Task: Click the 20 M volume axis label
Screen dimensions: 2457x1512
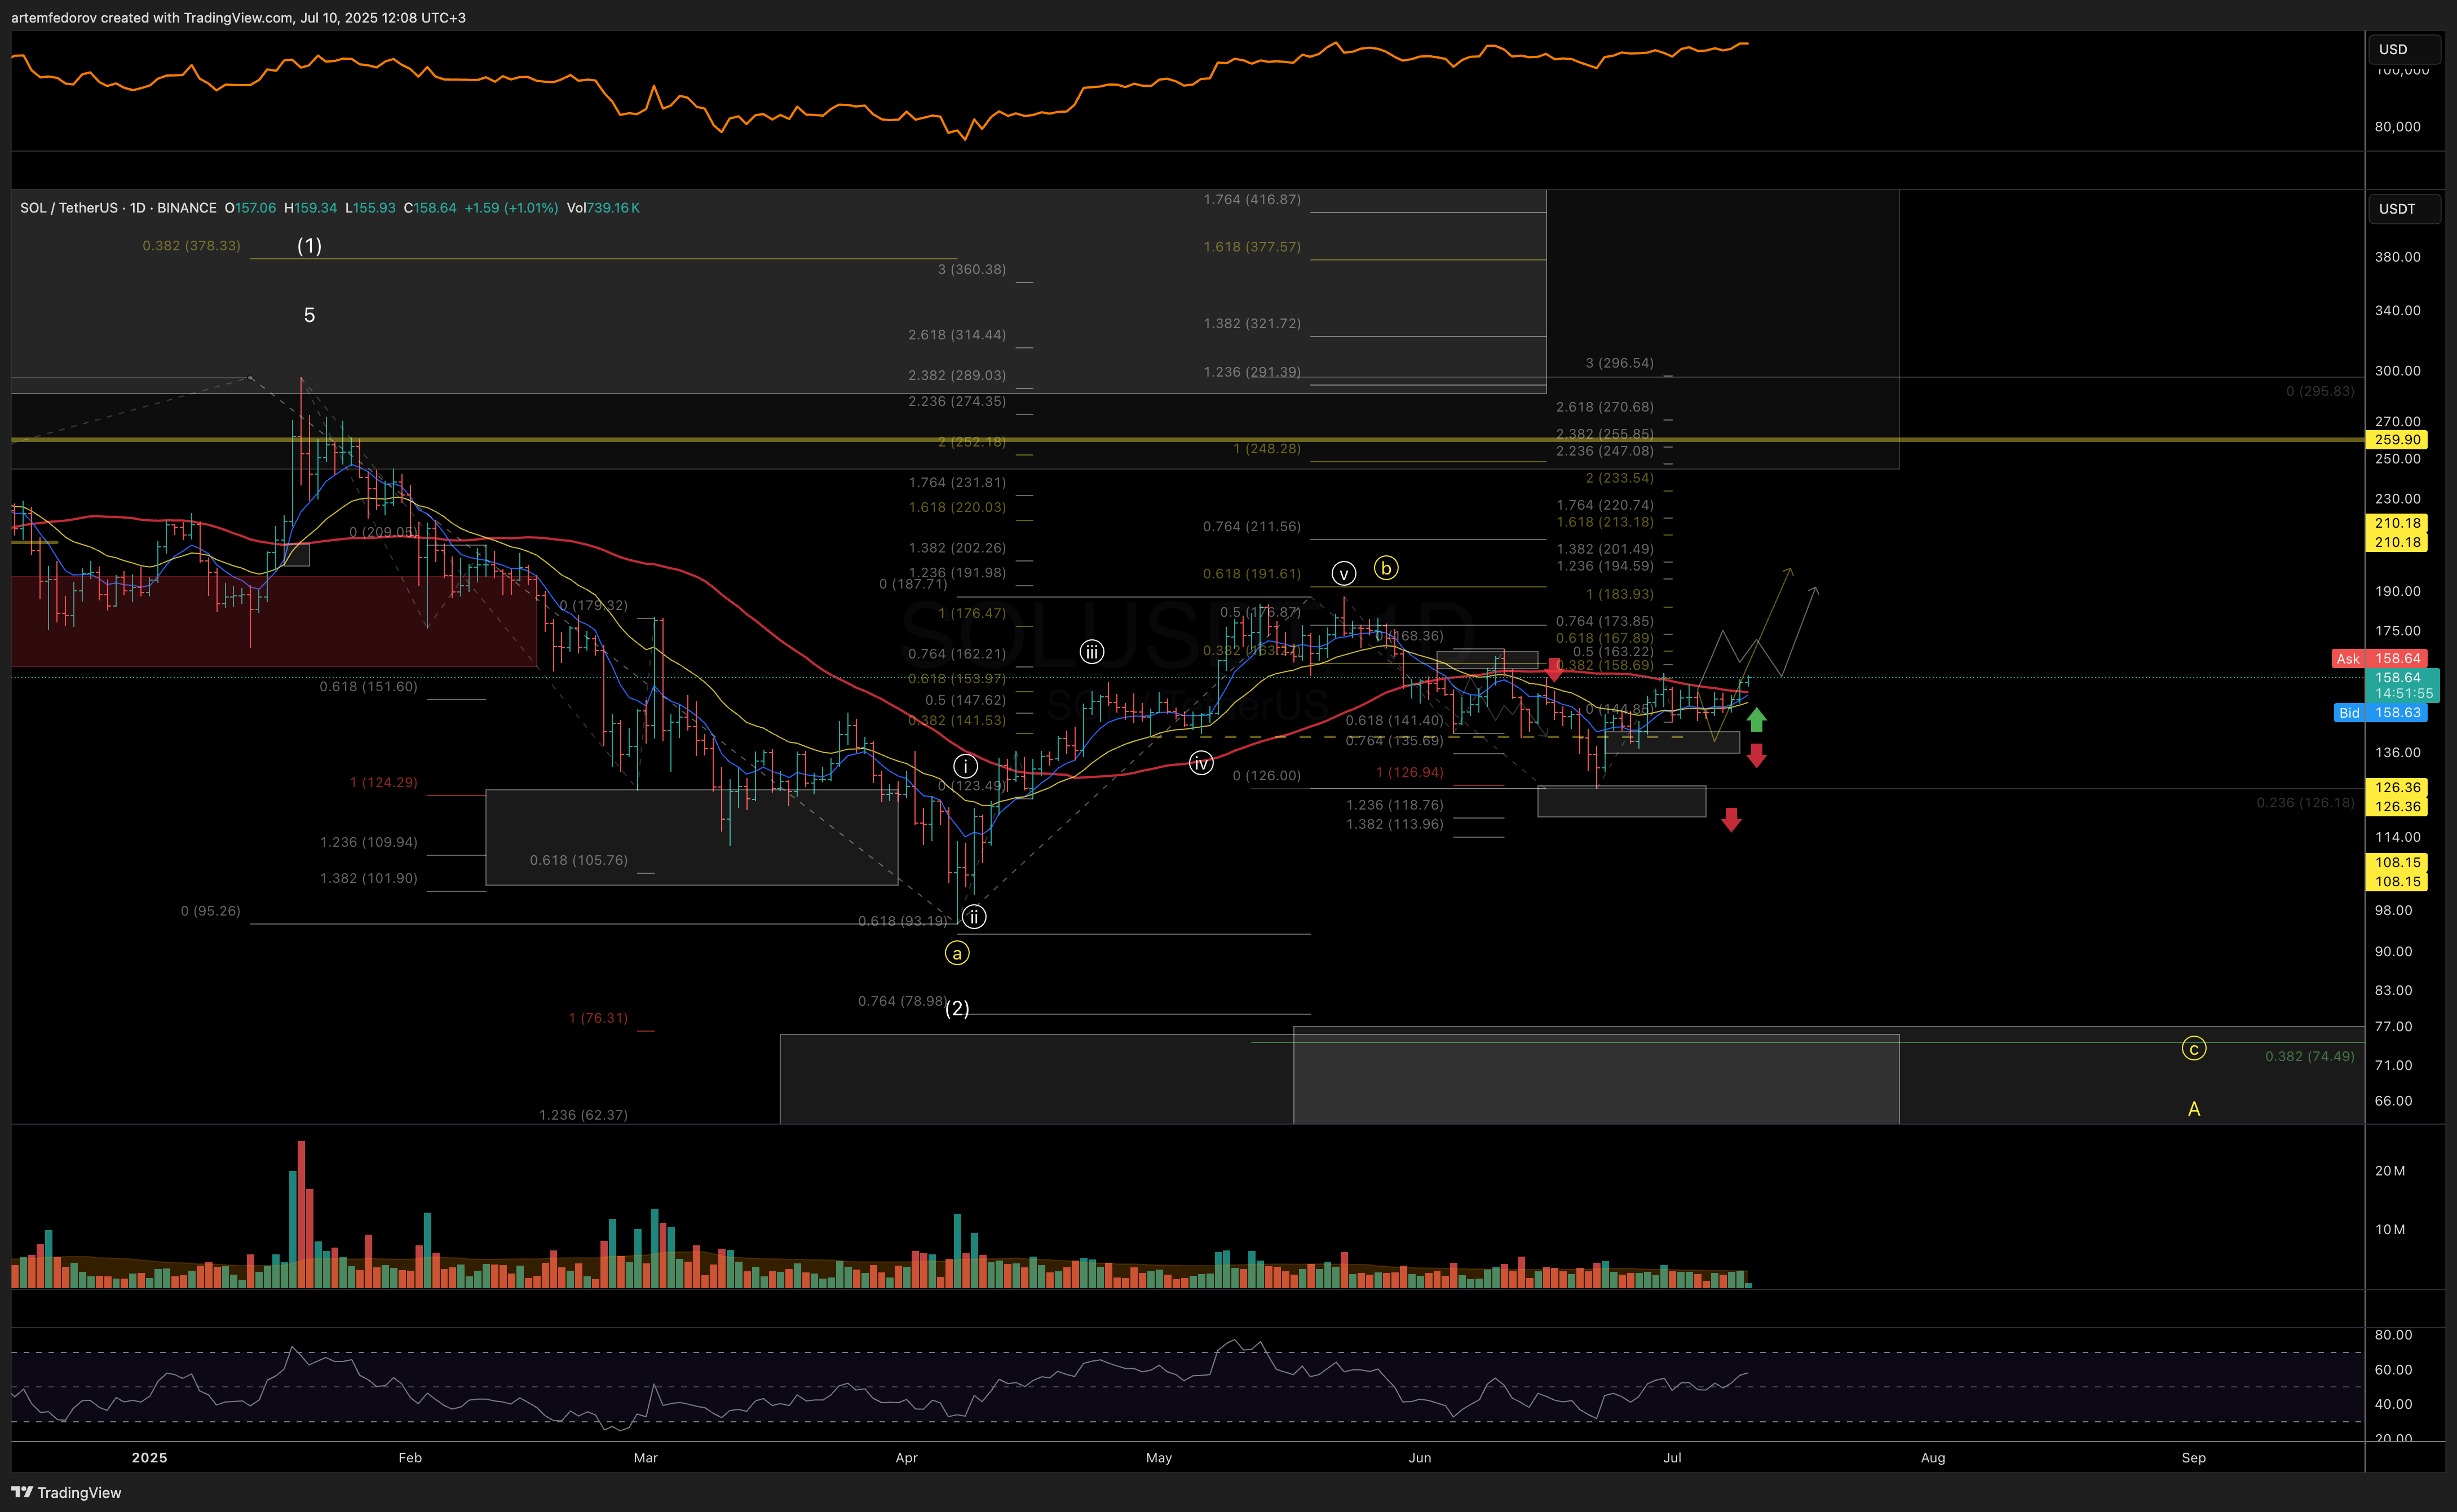Action: coord(2390,1171)
